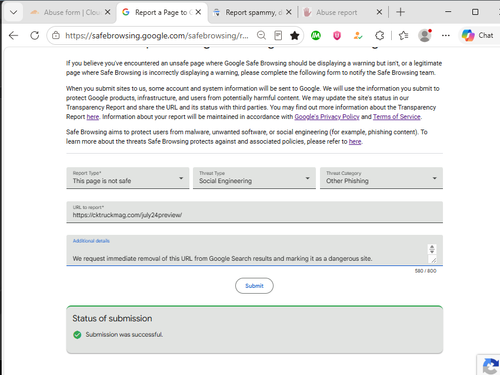Maximize the browser window
The height and width of the screenshot is (375, 500).
click(x=475, y=12)
